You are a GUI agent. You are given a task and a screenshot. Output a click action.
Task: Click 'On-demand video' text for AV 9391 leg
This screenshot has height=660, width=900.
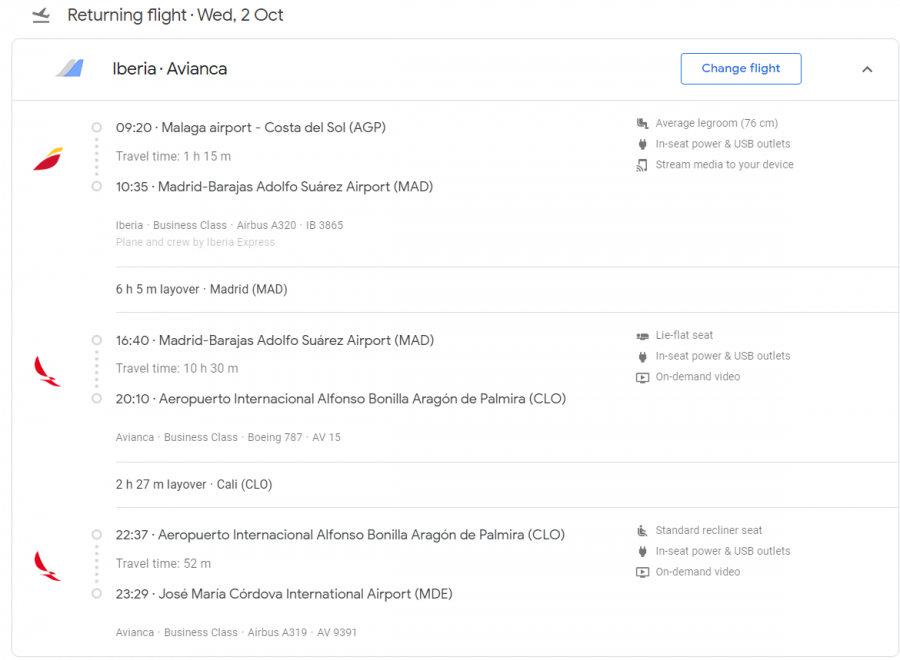point(698,572)
